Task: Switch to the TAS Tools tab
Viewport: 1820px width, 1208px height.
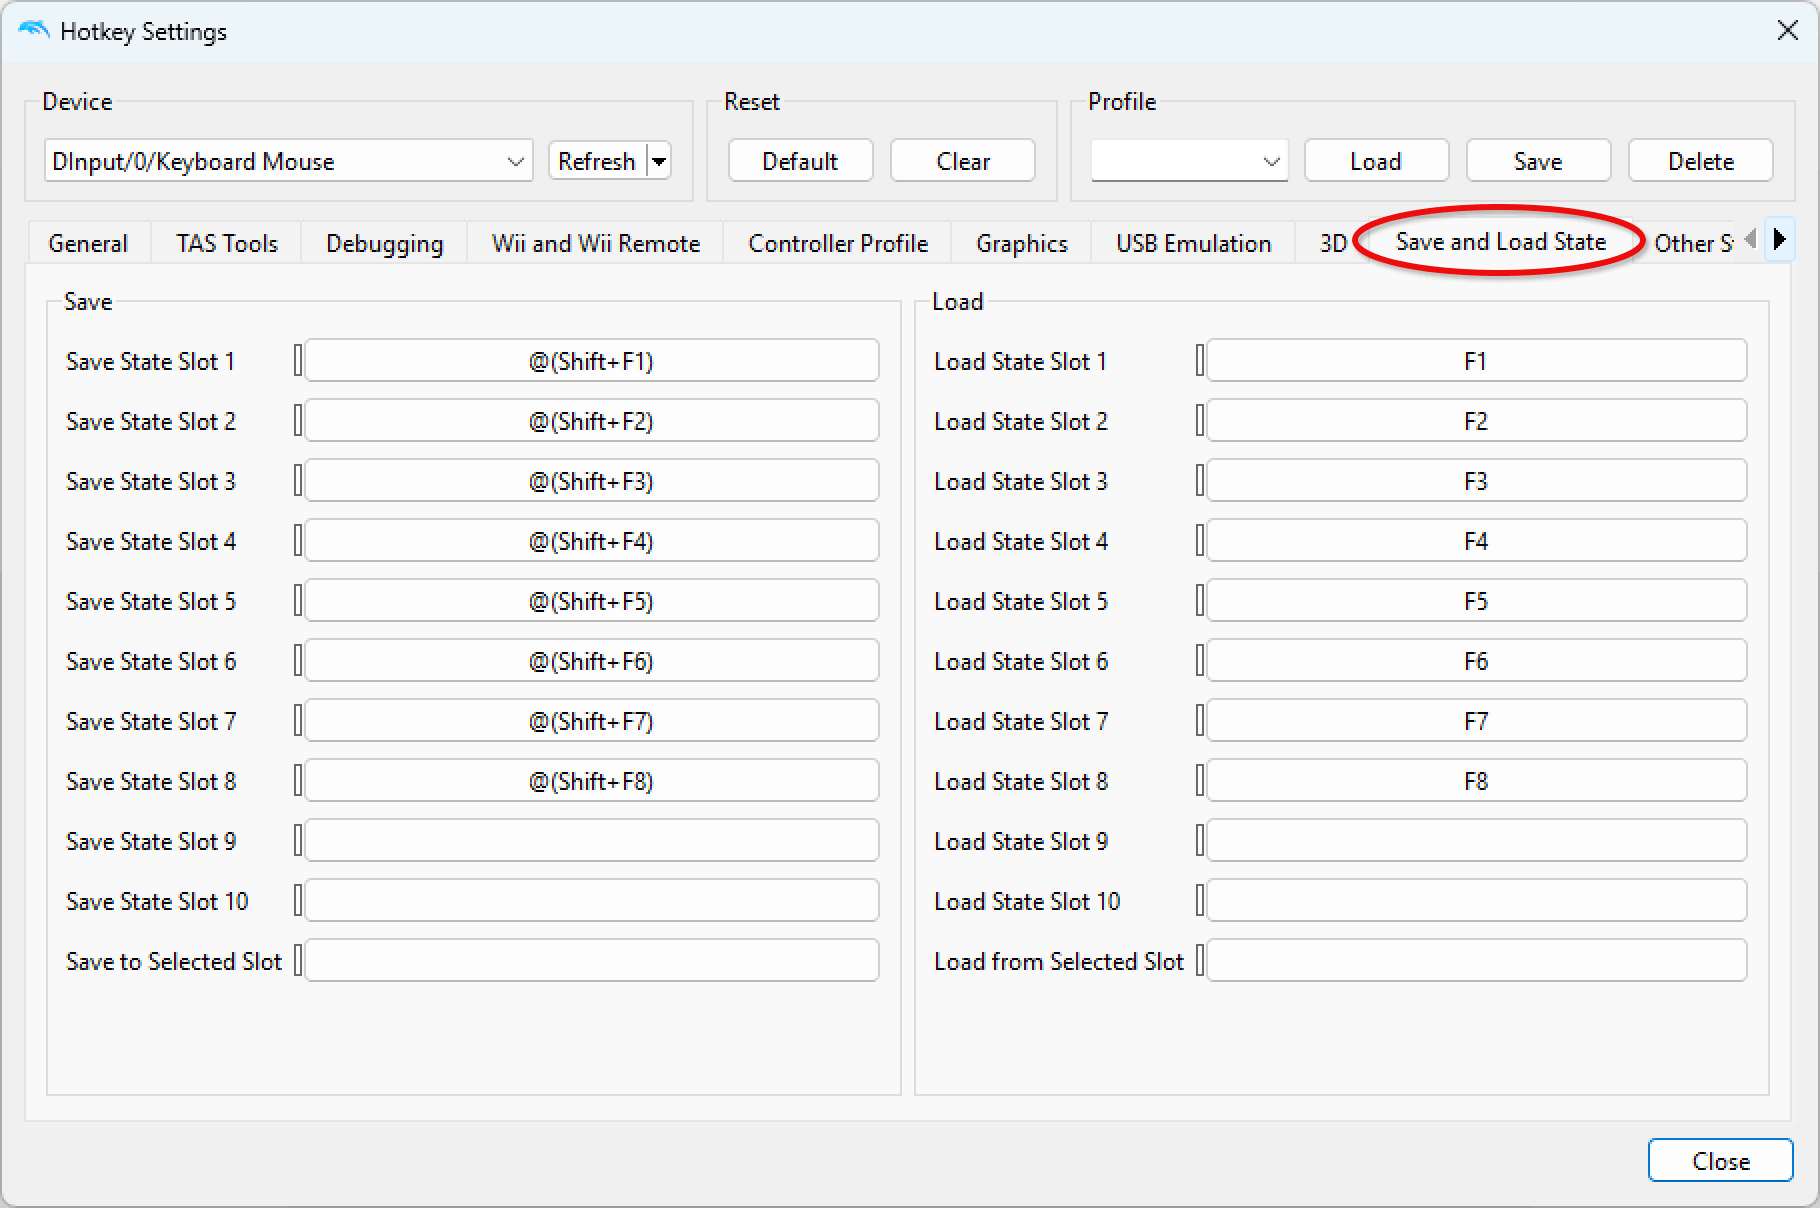Action: pyautogui.click(x=227, y=243)
